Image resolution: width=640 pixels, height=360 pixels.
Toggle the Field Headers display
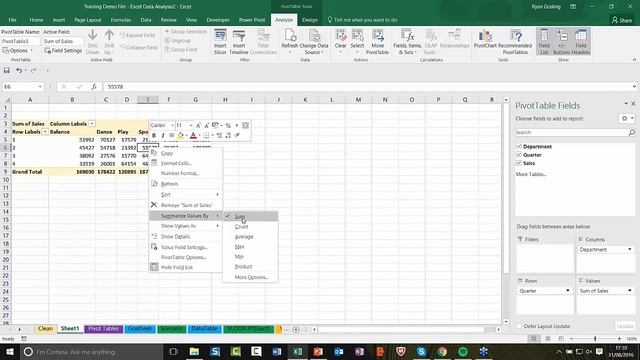(x=581, y=42)
